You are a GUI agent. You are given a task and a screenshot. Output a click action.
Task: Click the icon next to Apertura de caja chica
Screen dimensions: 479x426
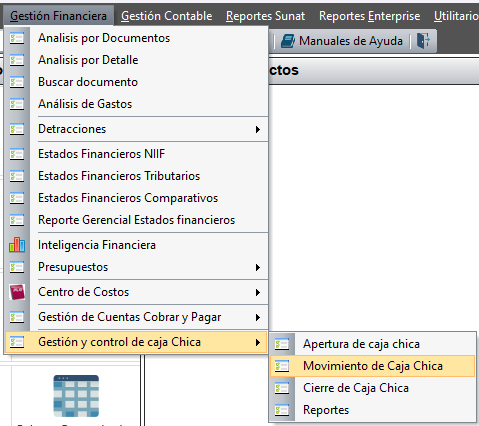coord(282,344)
